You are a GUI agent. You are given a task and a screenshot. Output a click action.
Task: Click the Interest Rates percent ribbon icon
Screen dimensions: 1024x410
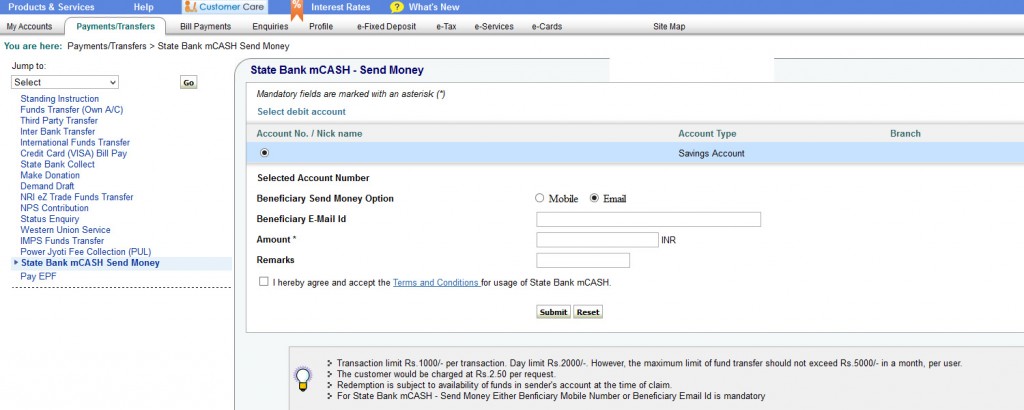coord(296,8)
